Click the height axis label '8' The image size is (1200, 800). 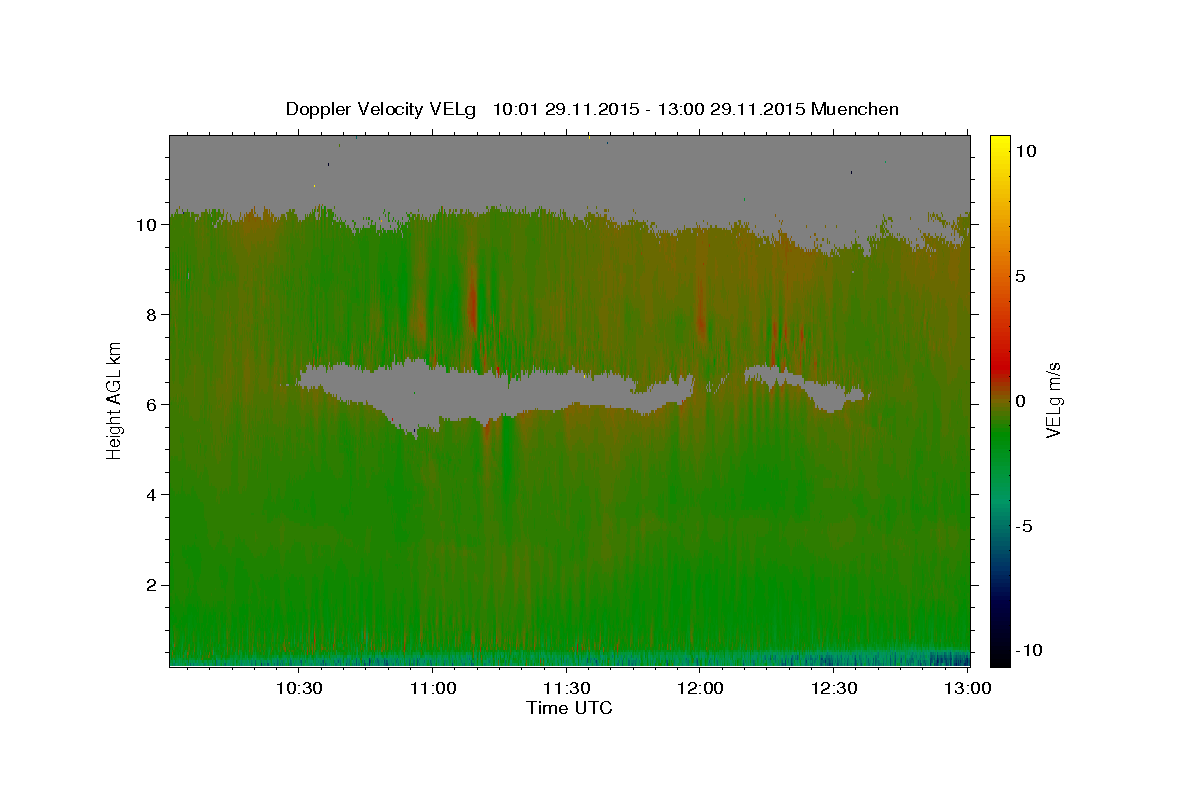152,315
